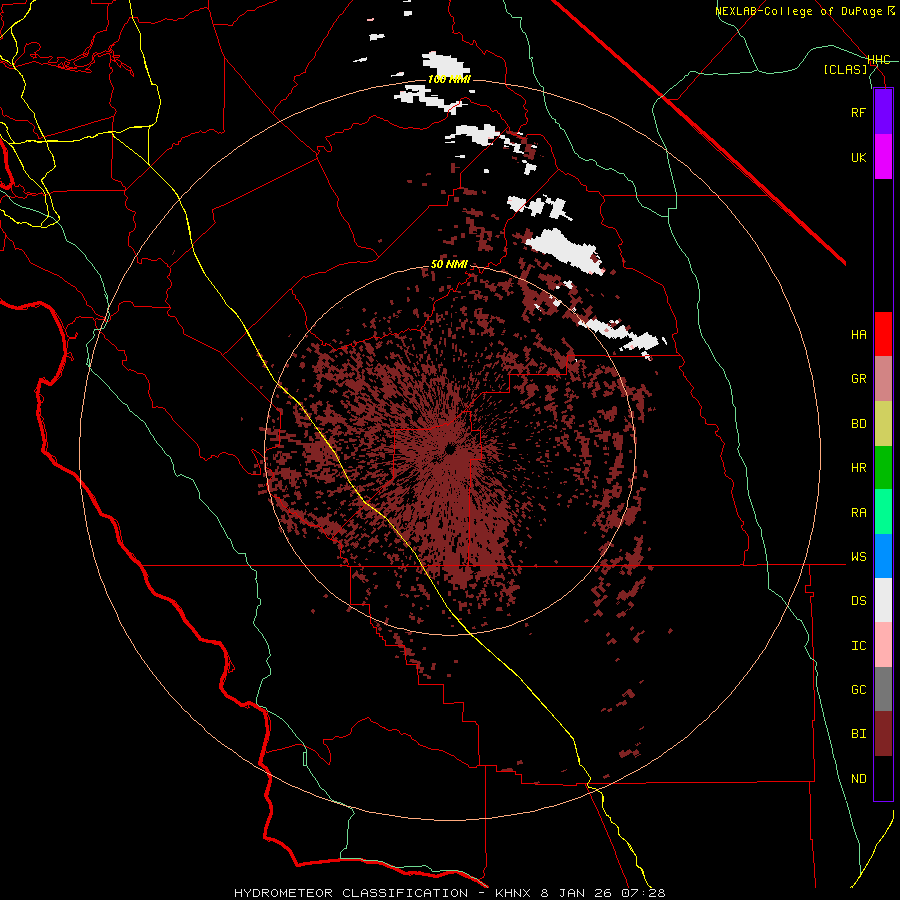
Task: Click the "DS" legend label
Action: click(858, 601)
